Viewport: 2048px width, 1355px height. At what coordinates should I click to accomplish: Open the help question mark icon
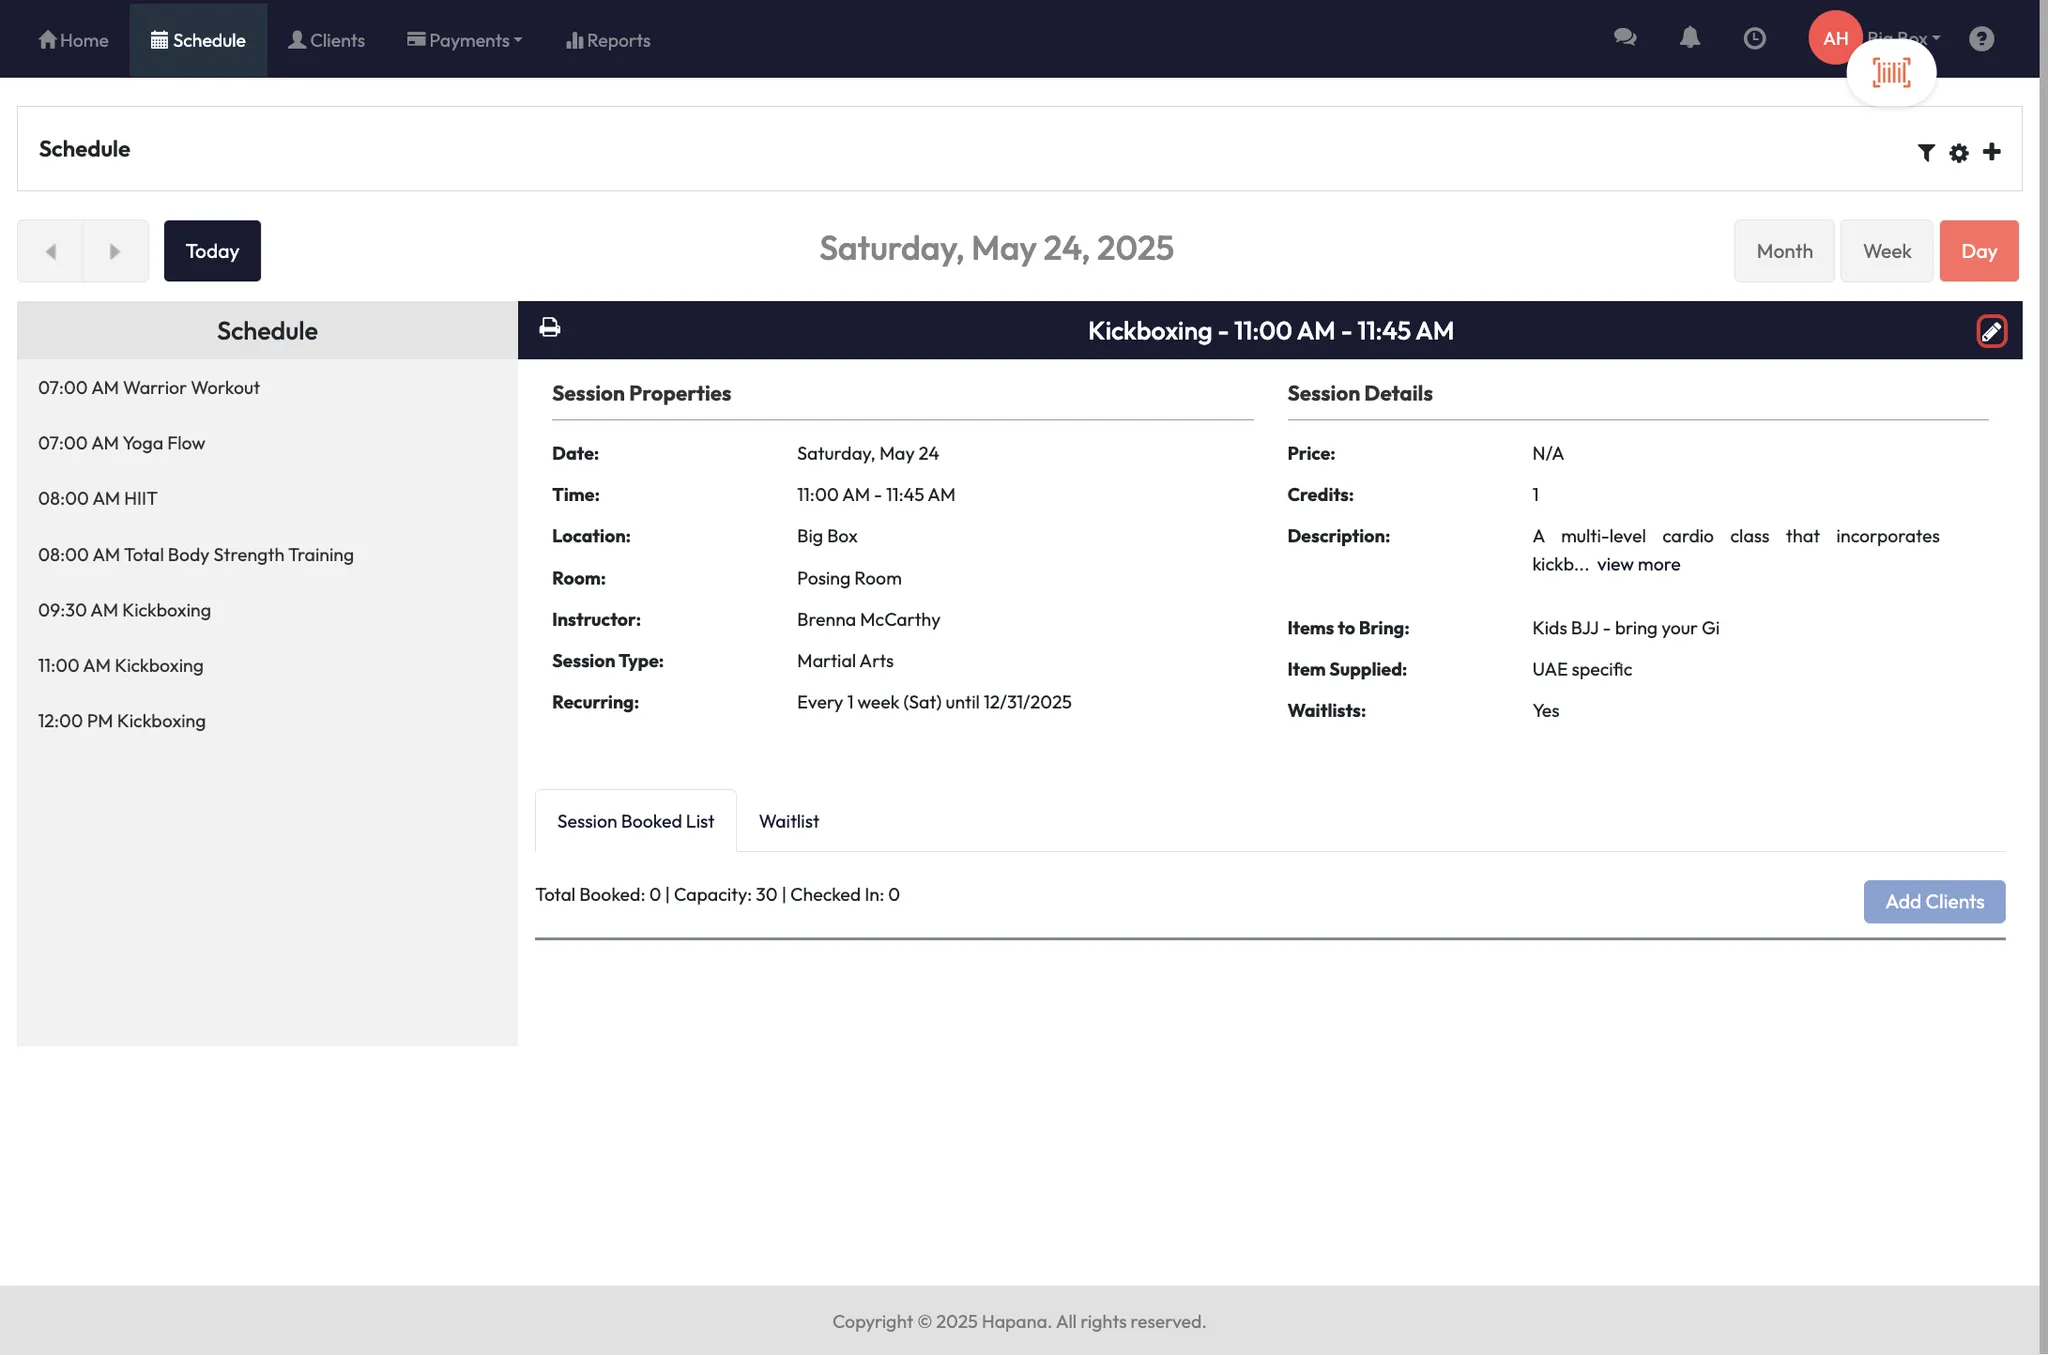tap(1981, 38)
